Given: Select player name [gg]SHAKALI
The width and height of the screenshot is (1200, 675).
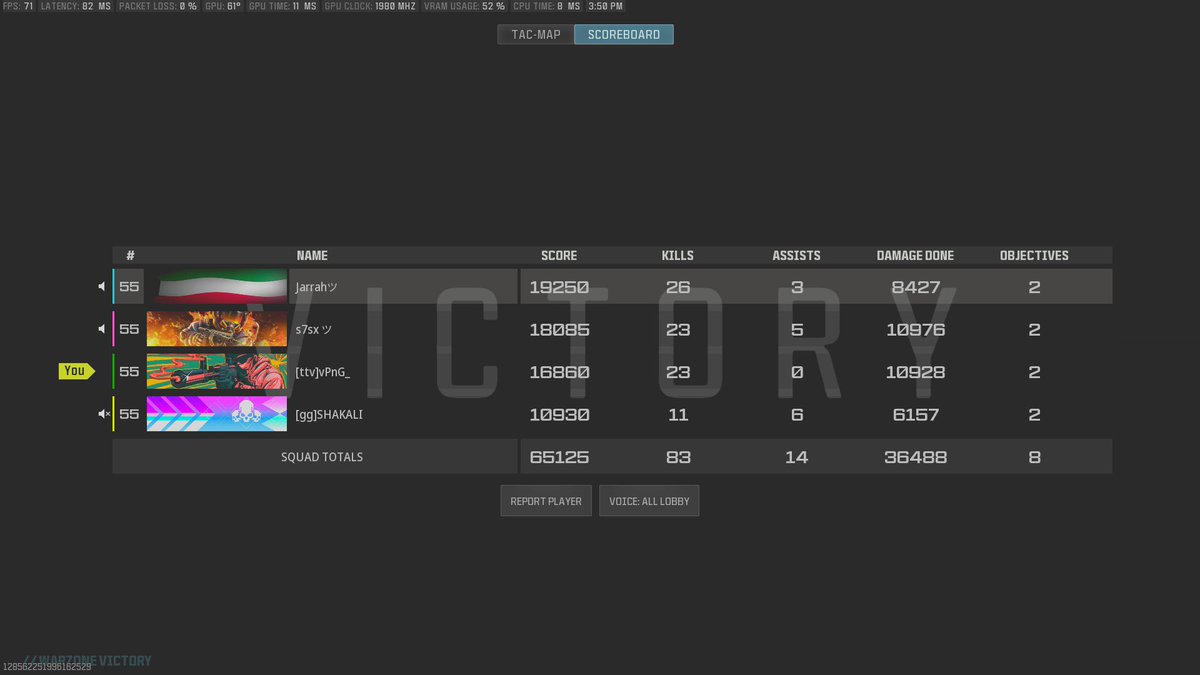Looking at the screenshot, I should click(329, 414).
